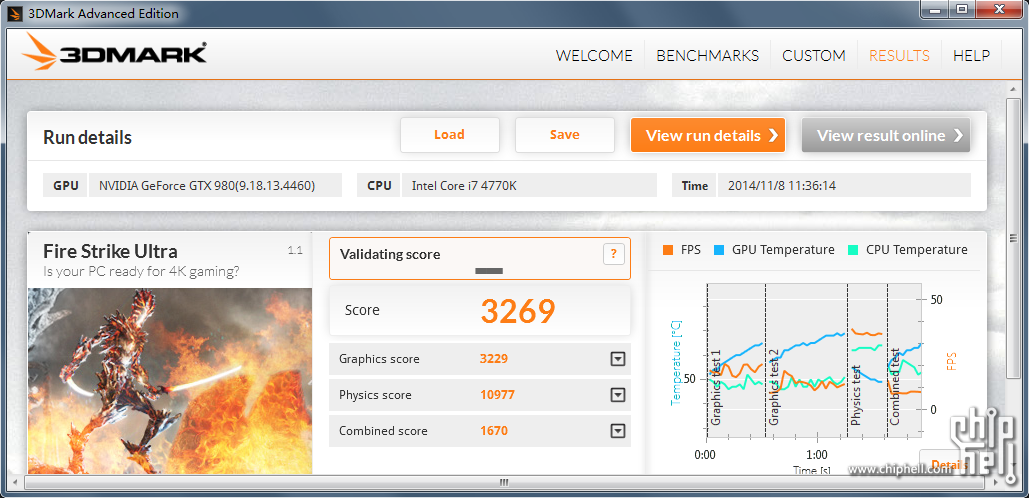Screen dimensions: 1029x498
Task: Click the Graphics score value 3229
Action: (494, 359)
